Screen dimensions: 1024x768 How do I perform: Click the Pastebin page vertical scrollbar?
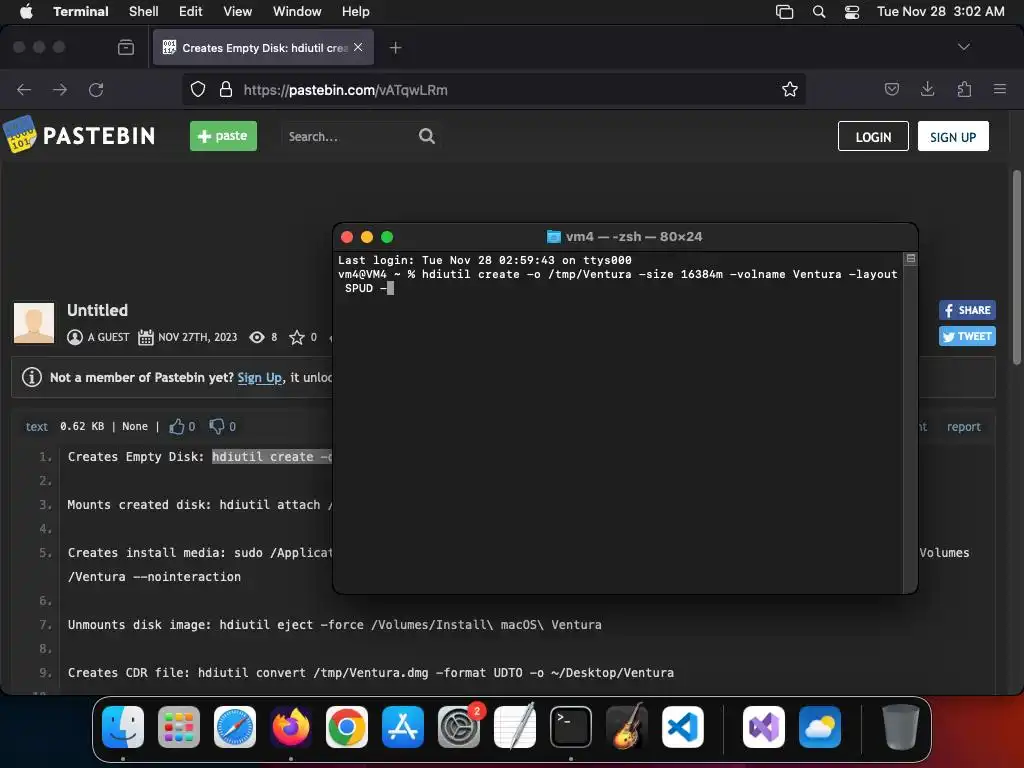coord(1016,268)
